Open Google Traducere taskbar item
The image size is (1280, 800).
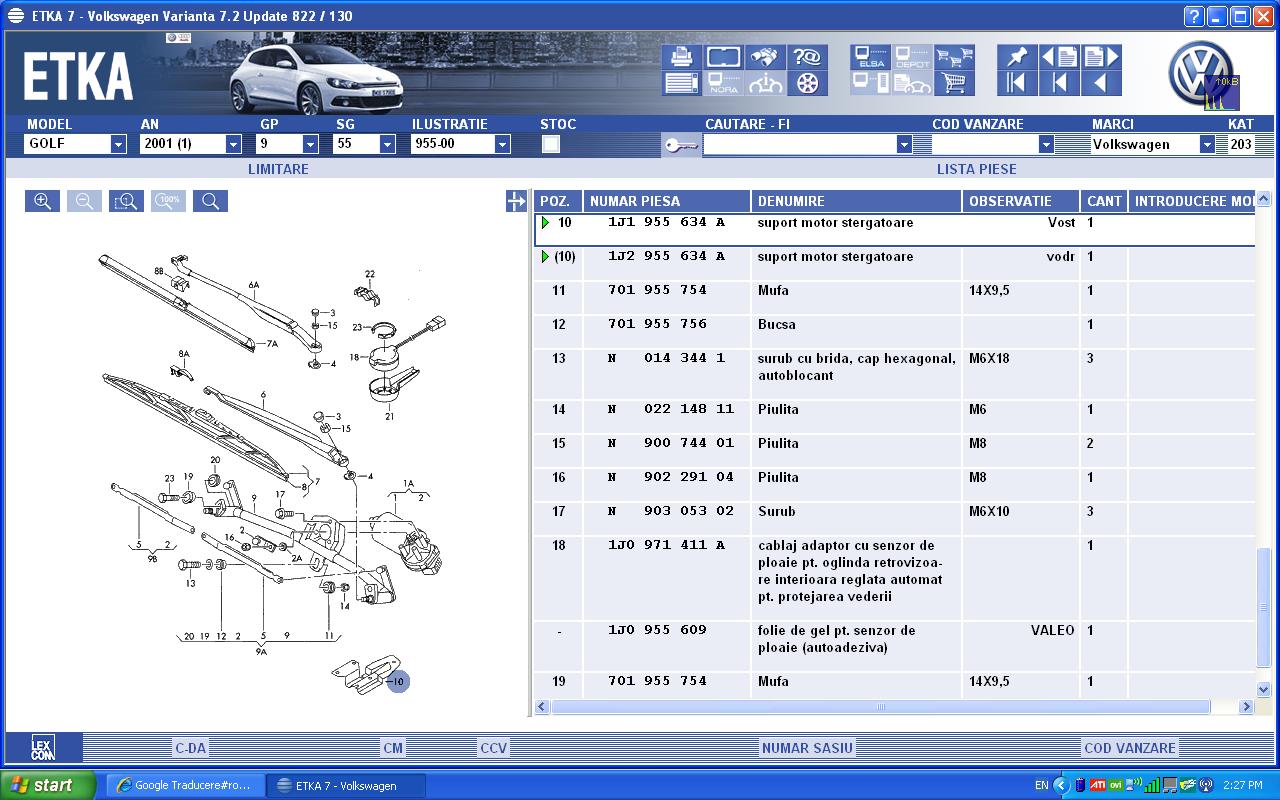[x=185, y=785]
